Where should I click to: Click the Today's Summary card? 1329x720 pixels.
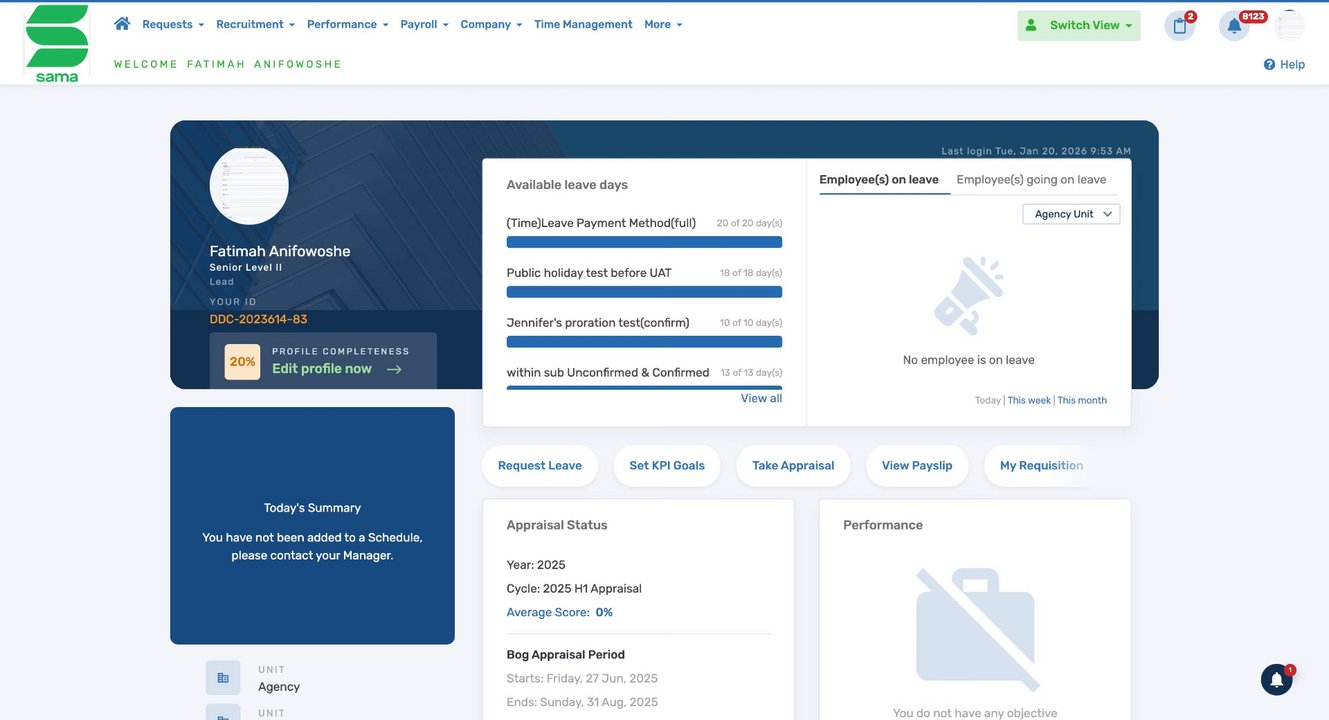[x=312, y=526]
